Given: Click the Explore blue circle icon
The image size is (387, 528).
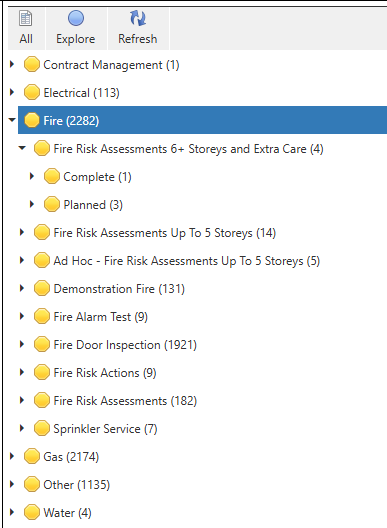Looking at the screenshot, I should click(x=76, y=18).
